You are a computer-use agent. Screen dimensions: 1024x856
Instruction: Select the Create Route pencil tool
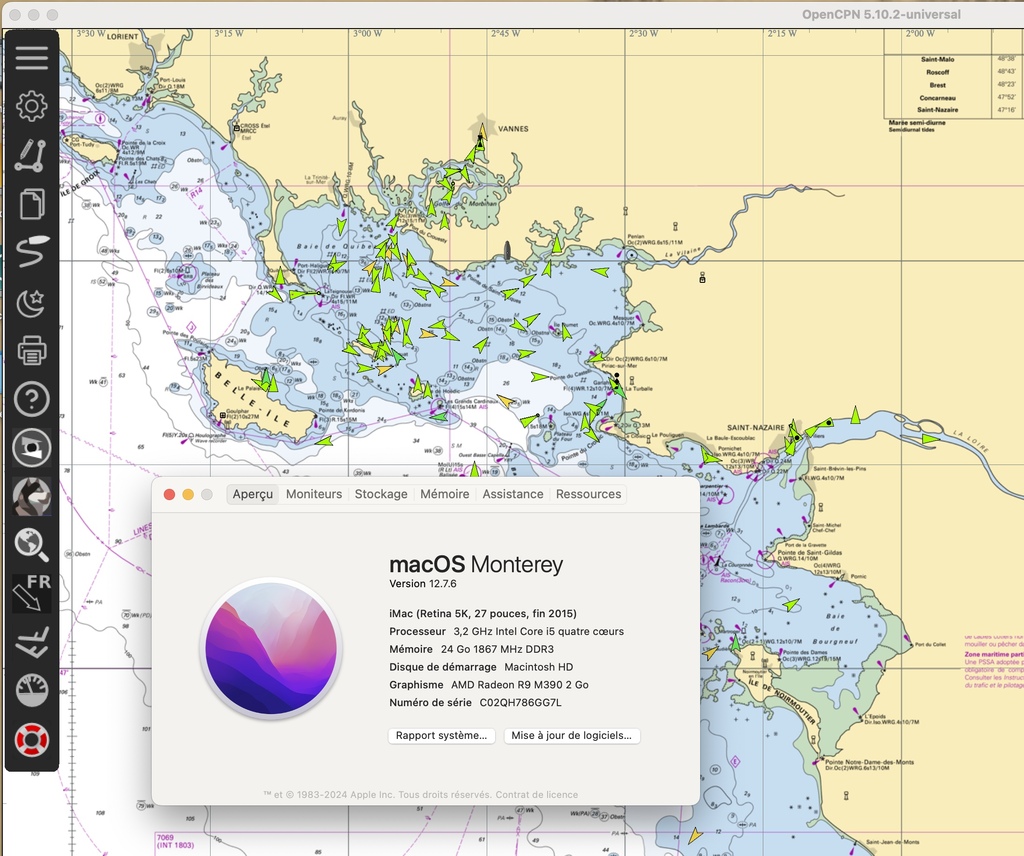point(32,155)
